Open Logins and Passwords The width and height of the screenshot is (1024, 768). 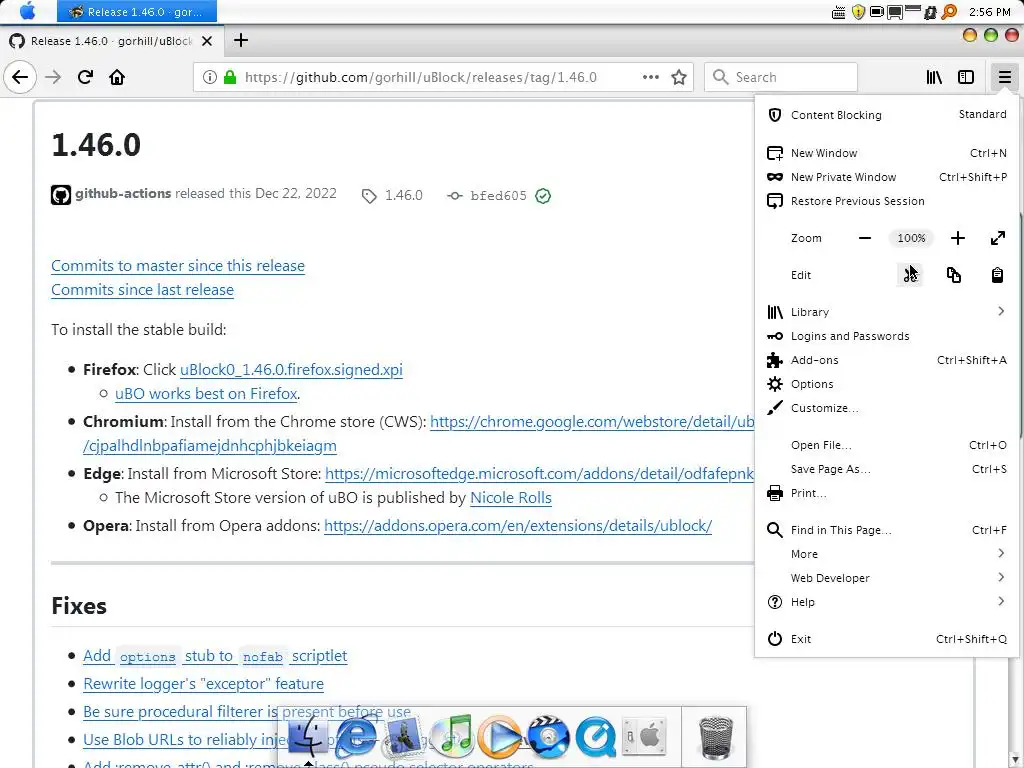coord(886,336)
